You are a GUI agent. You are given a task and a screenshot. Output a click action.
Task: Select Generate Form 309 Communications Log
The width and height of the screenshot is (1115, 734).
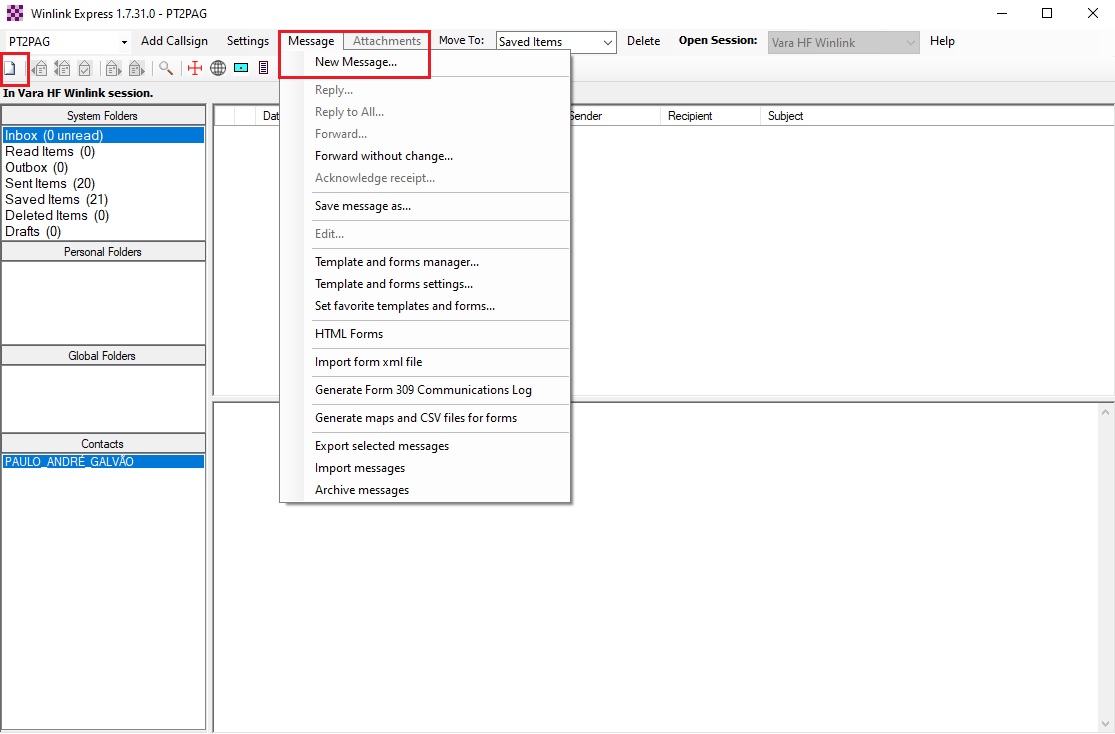coord(423,390)
